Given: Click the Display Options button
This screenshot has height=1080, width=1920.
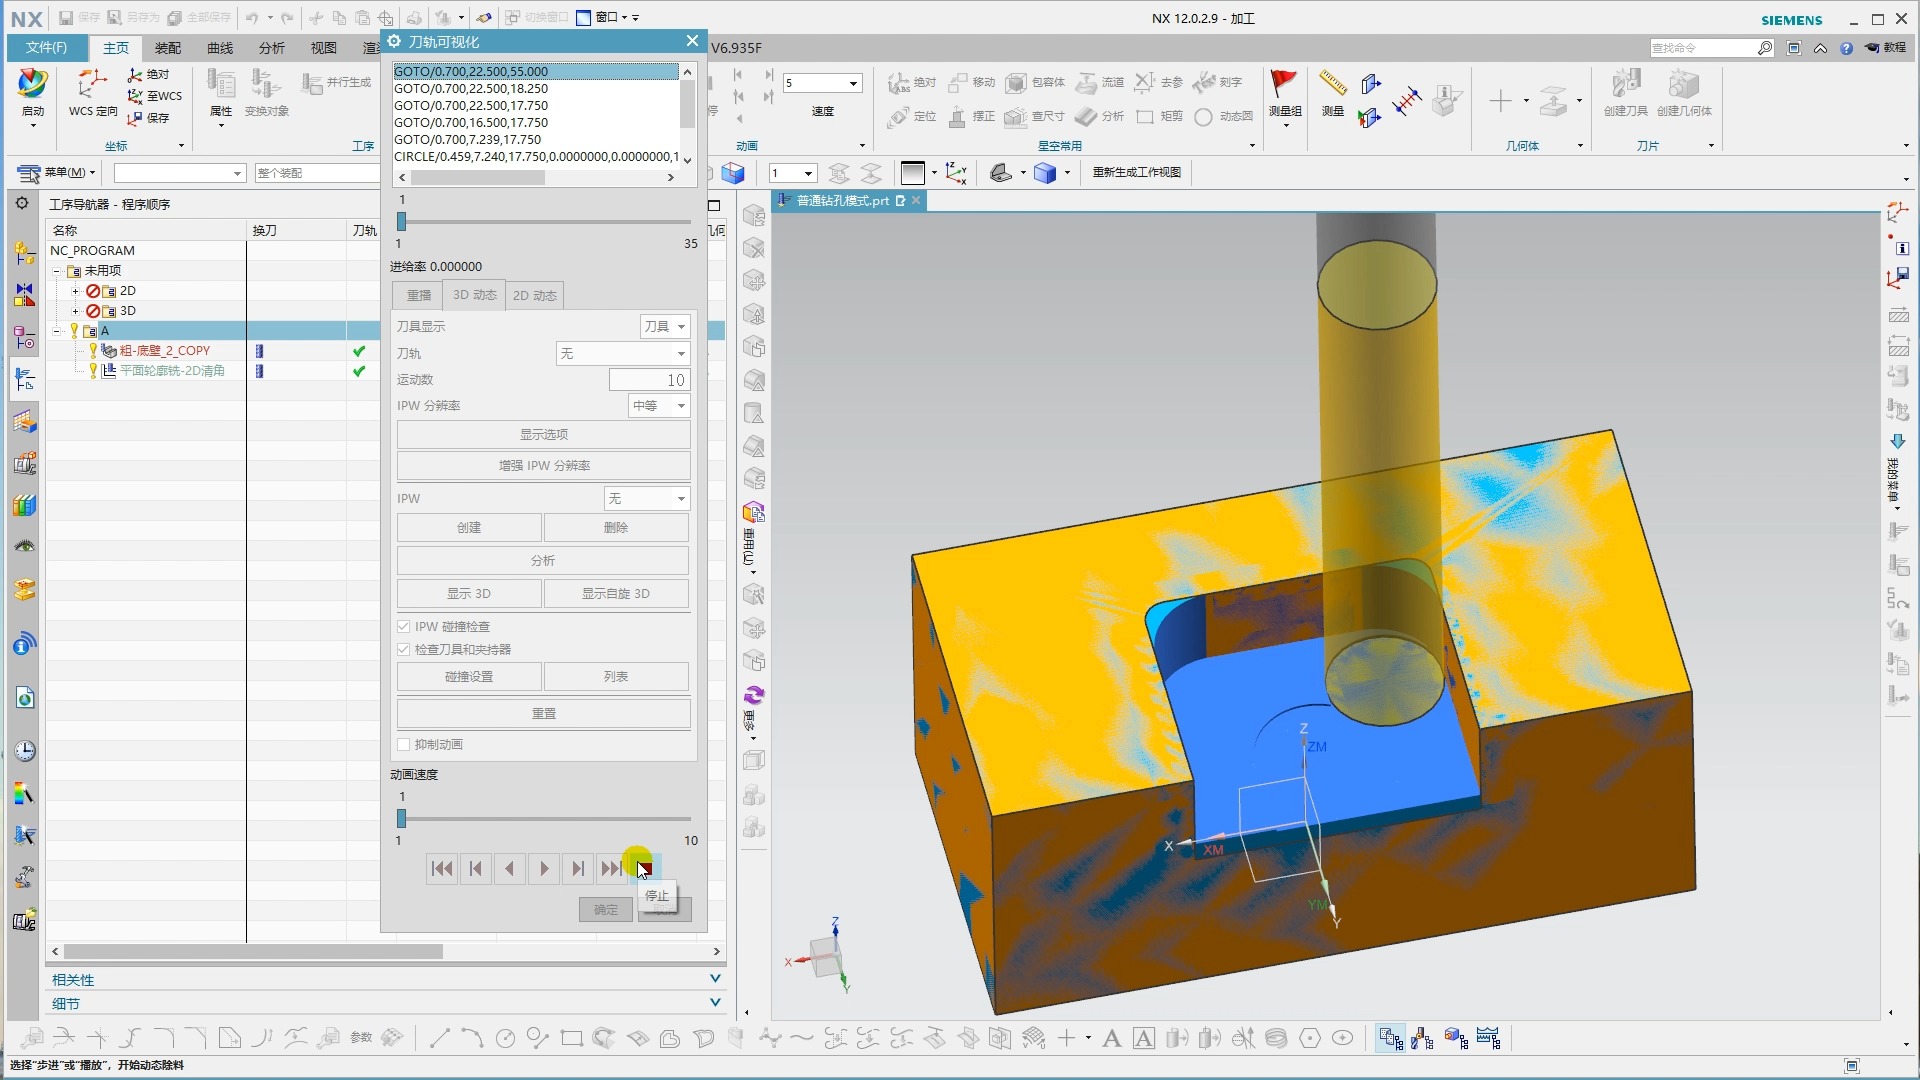Looking at the screenshot, I should click(543, 435).
